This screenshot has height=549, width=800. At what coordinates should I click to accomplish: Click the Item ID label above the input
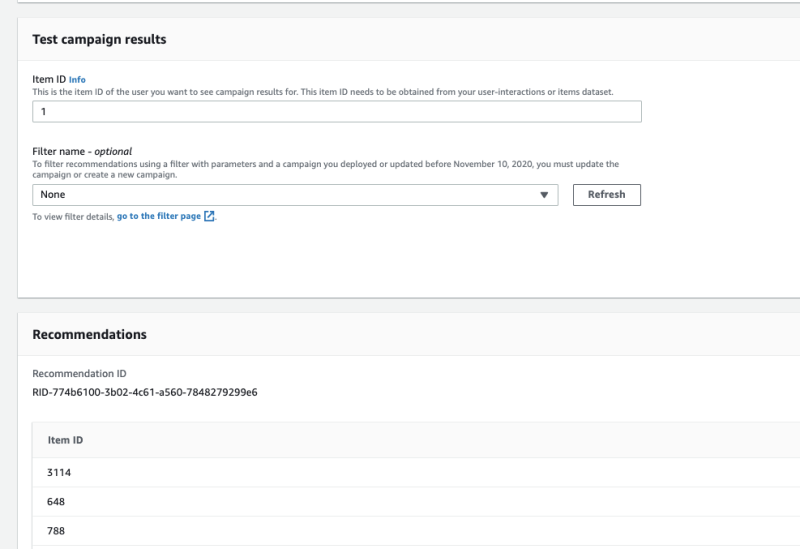pos(48,79)
